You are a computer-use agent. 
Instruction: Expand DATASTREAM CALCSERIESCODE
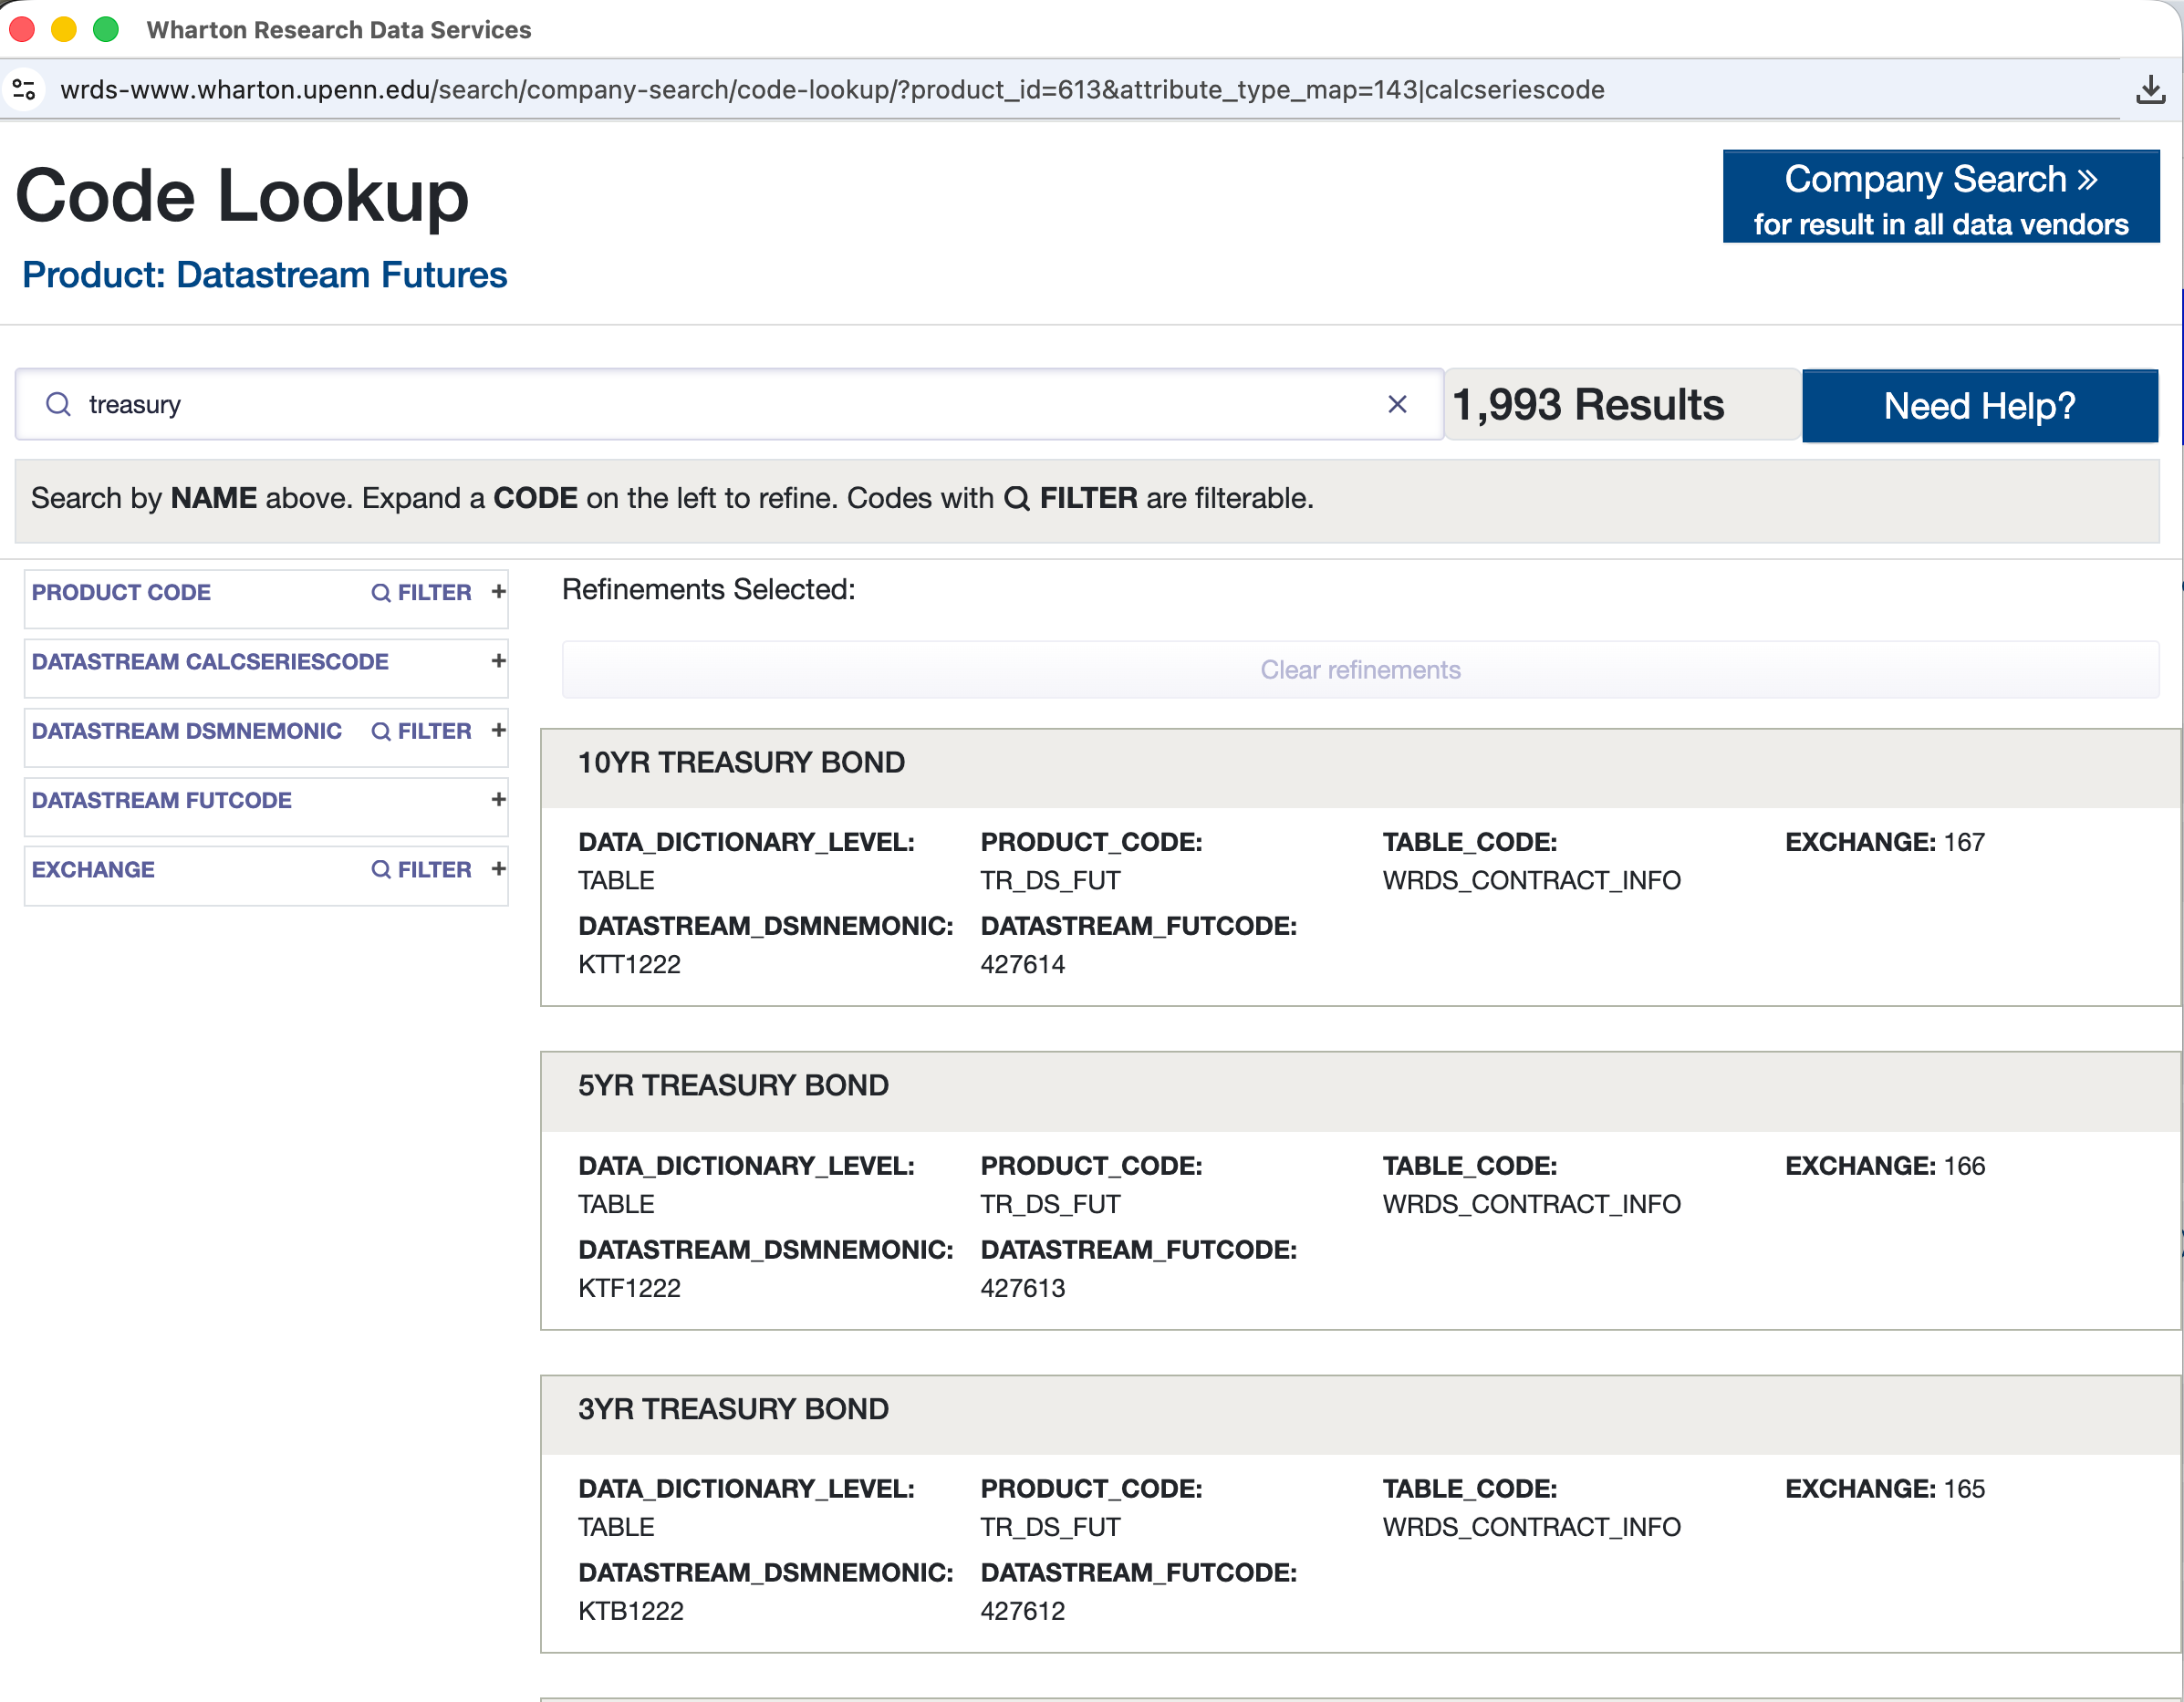(497, 661)
